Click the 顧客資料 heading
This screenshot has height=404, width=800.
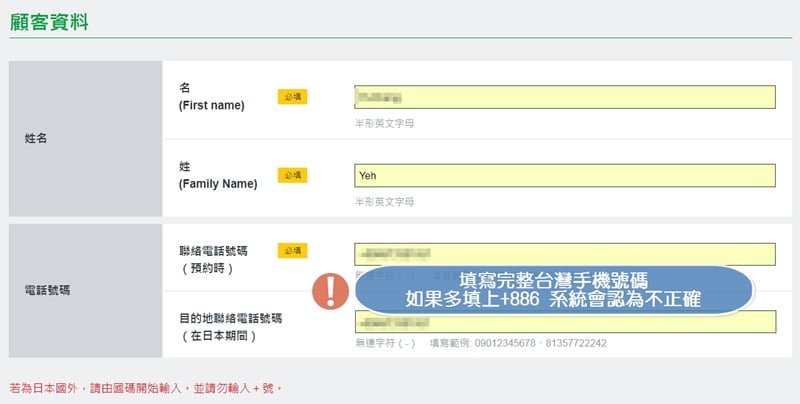[49, 22]
